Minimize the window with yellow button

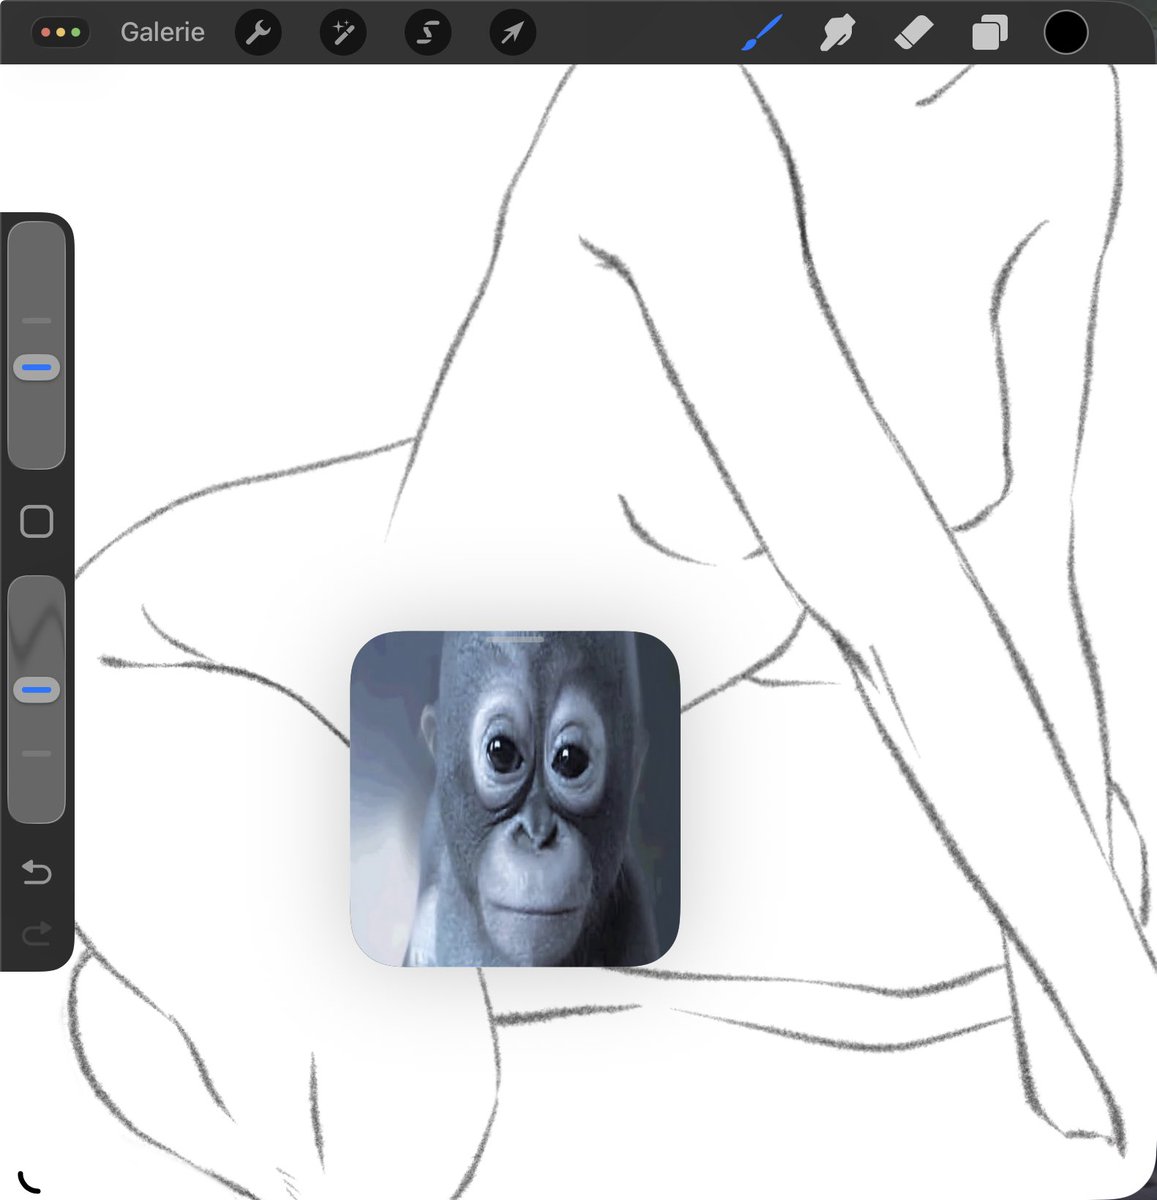click(61, 33)
